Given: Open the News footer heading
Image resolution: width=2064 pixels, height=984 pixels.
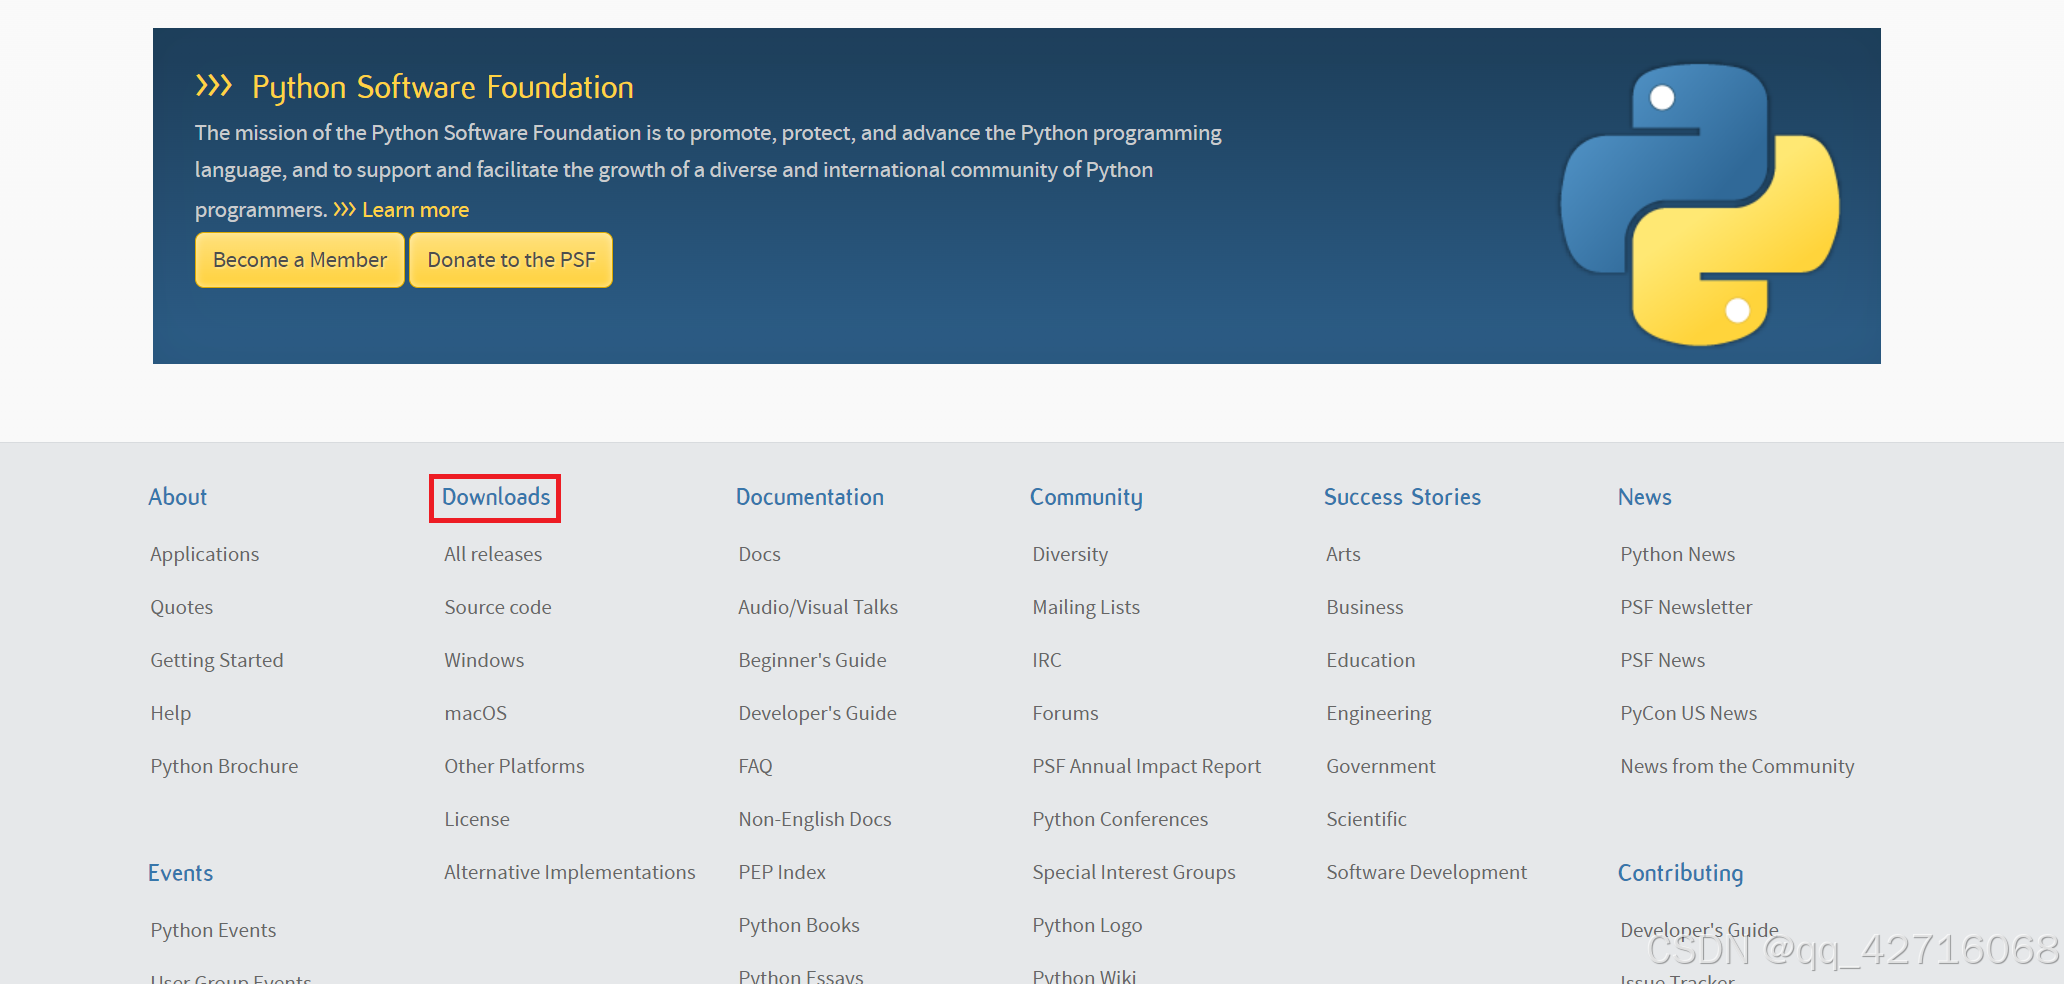Looking at the screenshot, I should [x=1645, y=497].
